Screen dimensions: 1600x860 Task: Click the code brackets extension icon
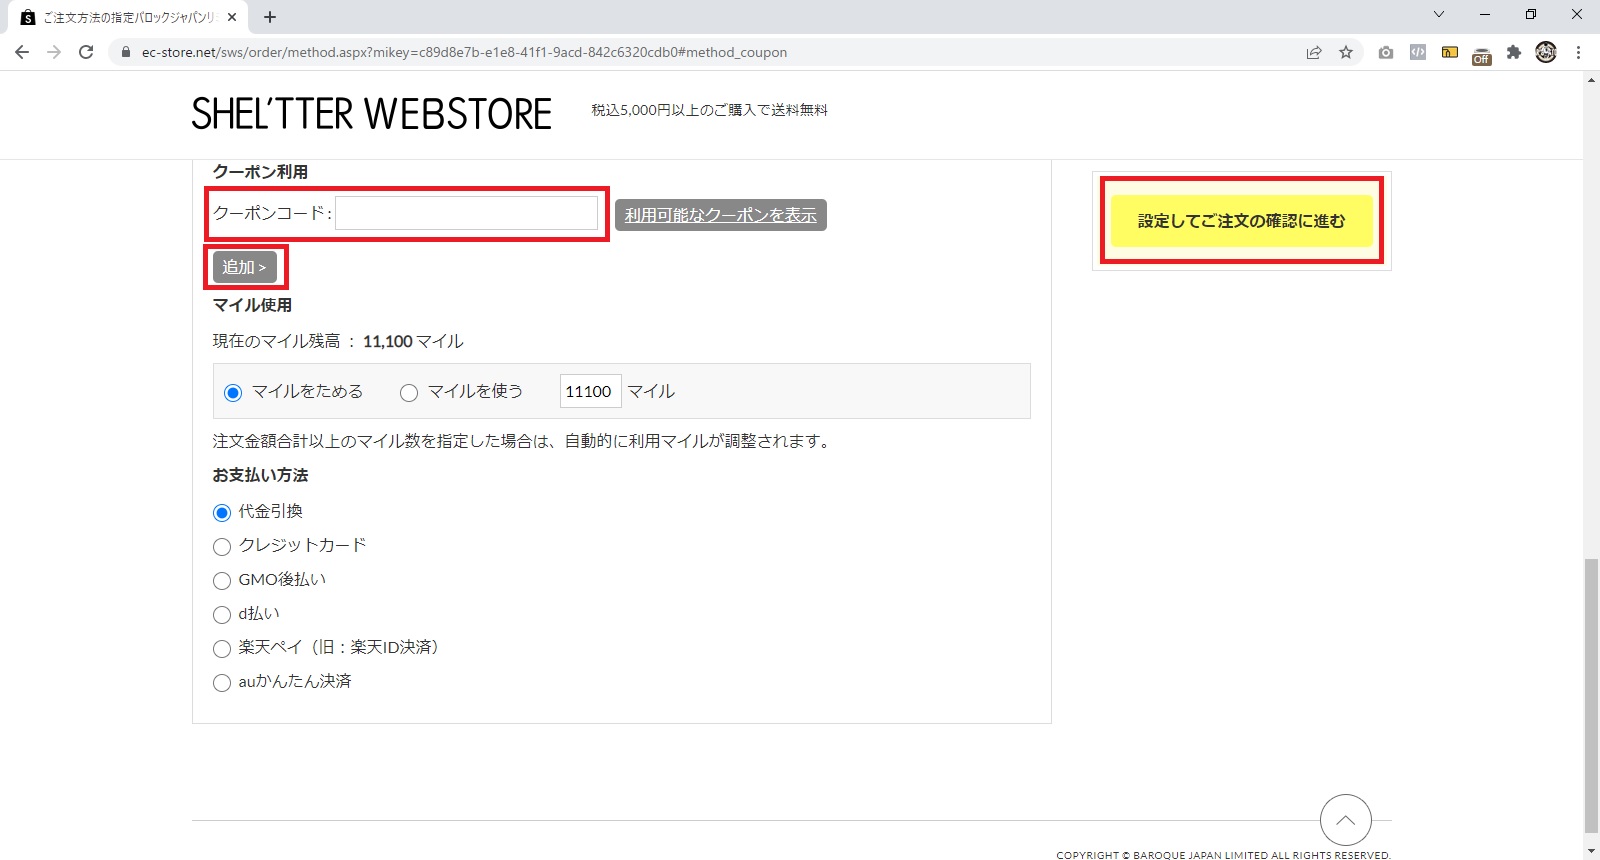tap(1417, 52)
